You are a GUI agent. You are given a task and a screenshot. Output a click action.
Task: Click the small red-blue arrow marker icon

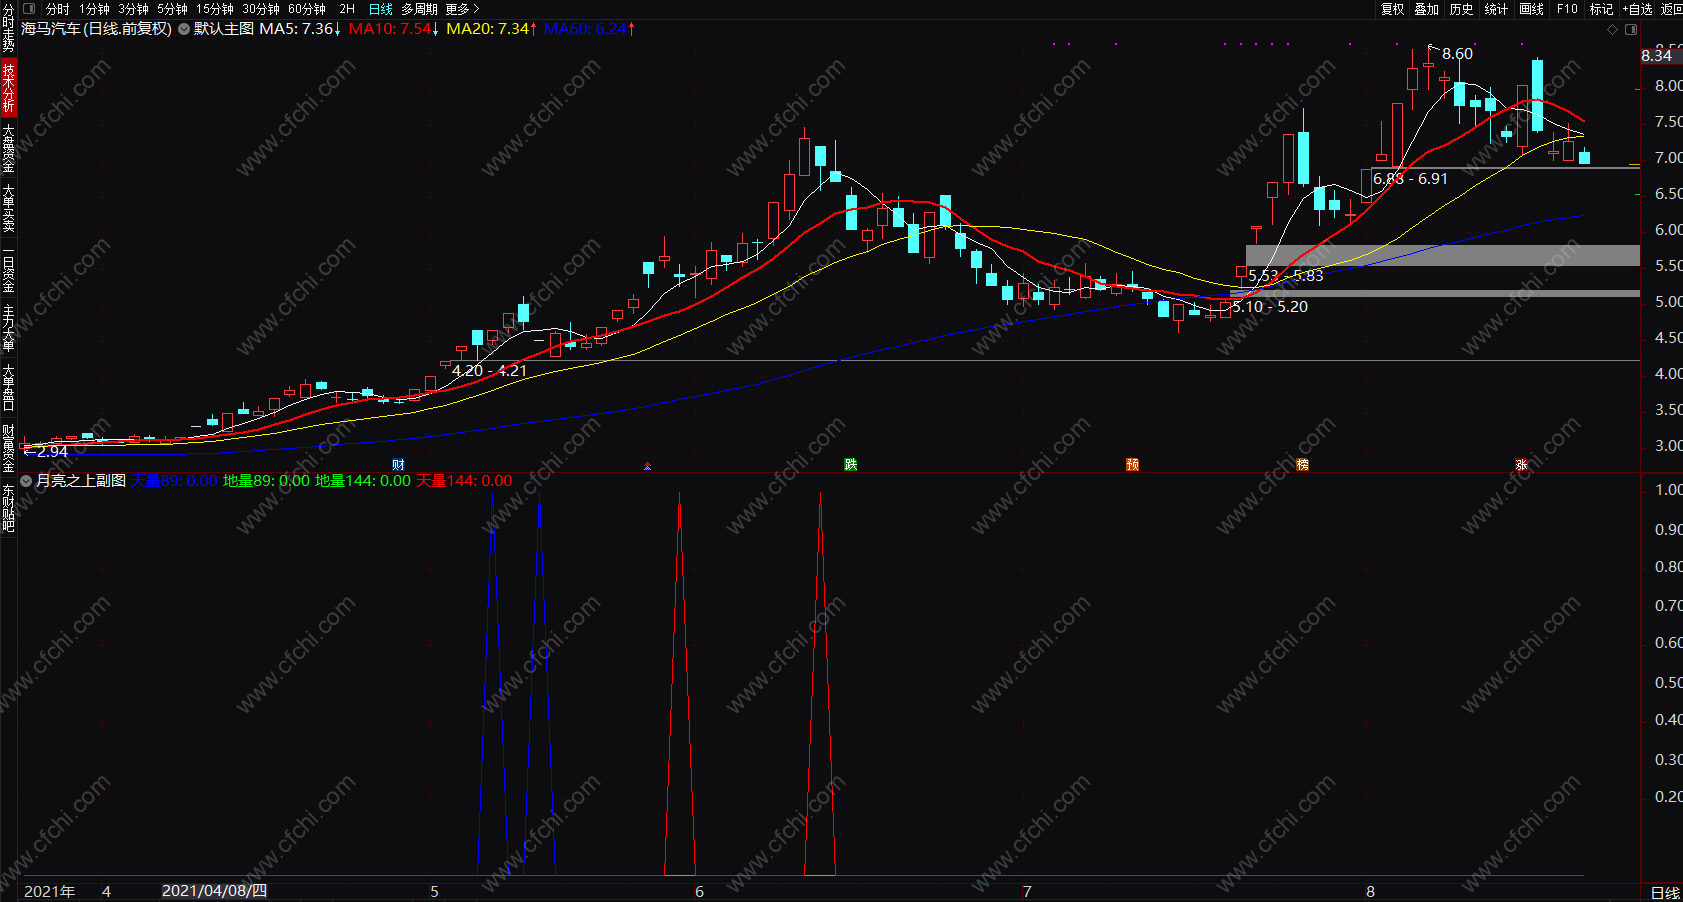(x=647, y=466)
